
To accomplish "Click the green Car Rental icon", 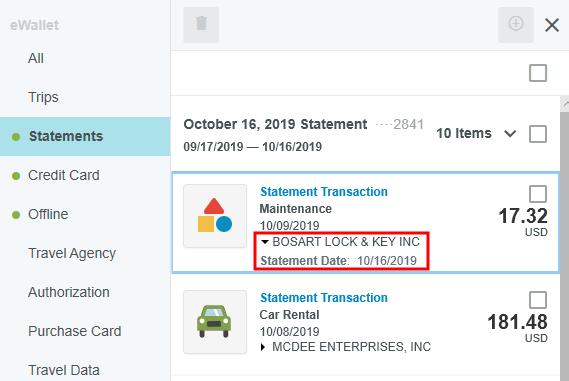I will (215, 322).
